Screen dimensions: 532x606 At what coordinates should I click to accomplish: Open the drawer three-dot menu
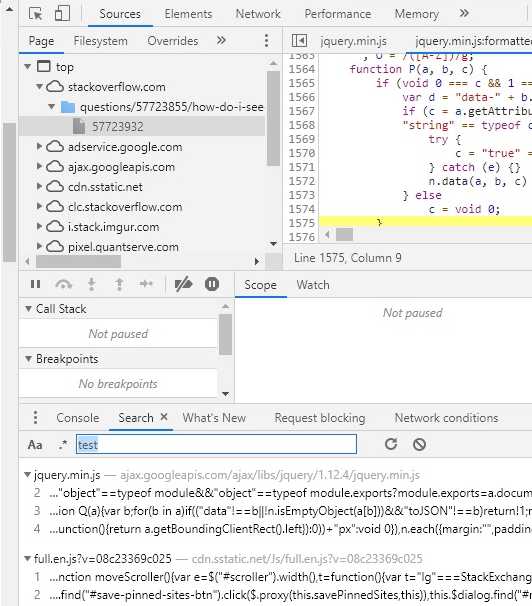pyautogui.click(x=35, y=417)
